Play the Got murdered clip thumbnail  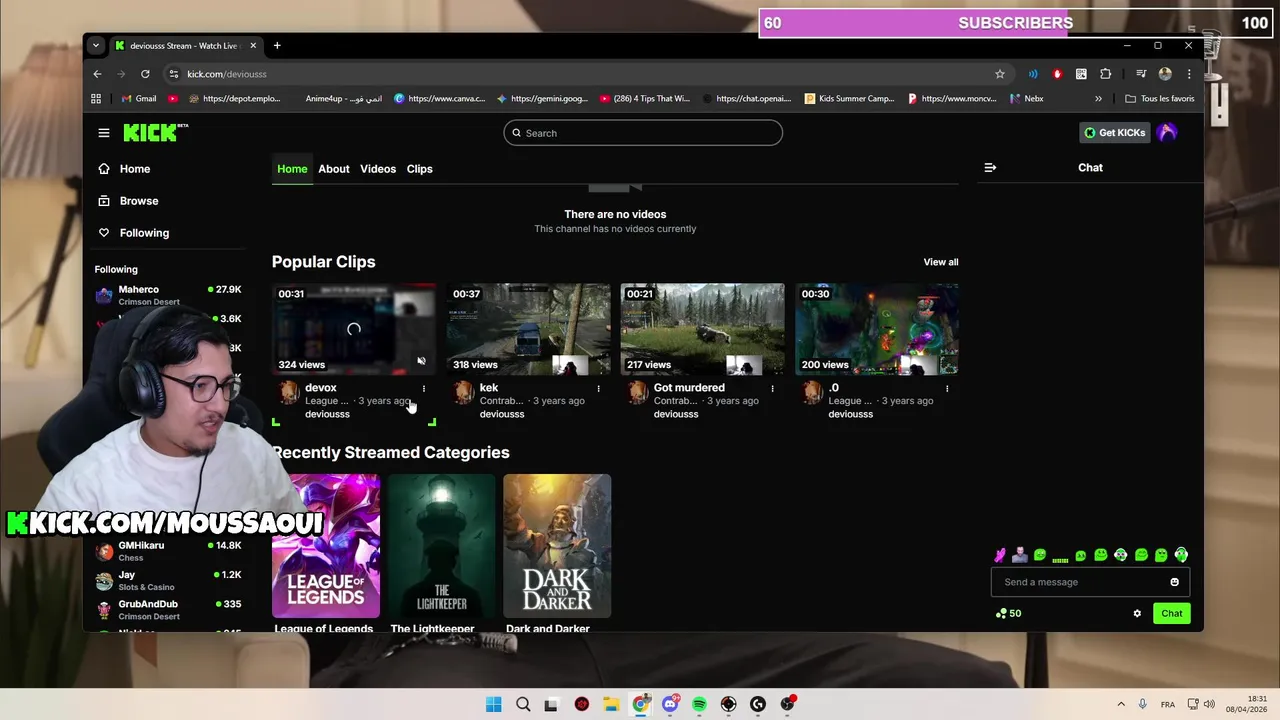(702, 329)
